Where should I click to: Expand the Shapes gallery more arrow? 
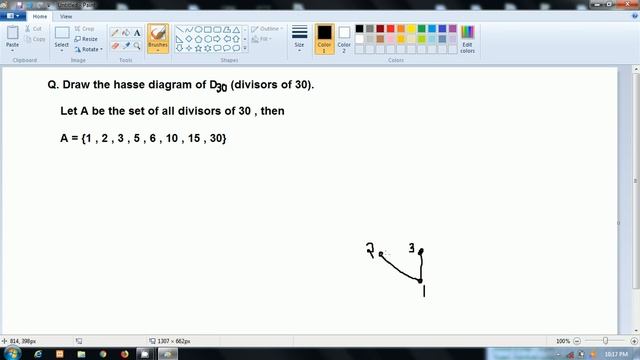(245, 48)
